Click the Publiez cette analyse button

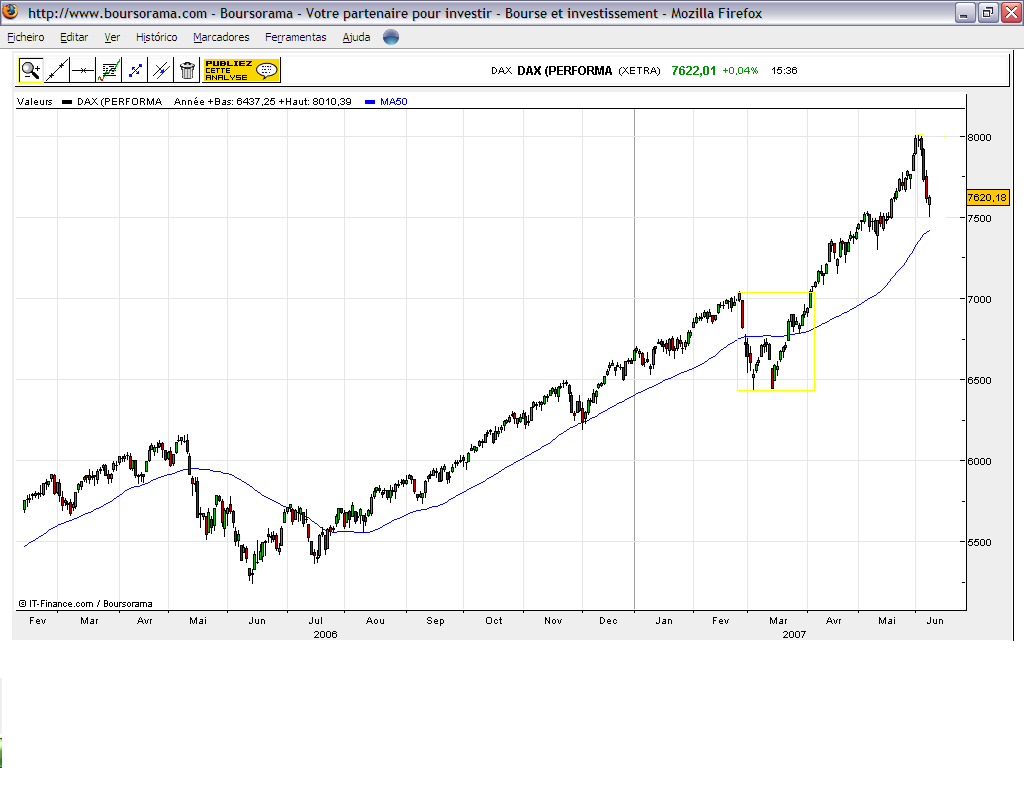coord(242,70)
